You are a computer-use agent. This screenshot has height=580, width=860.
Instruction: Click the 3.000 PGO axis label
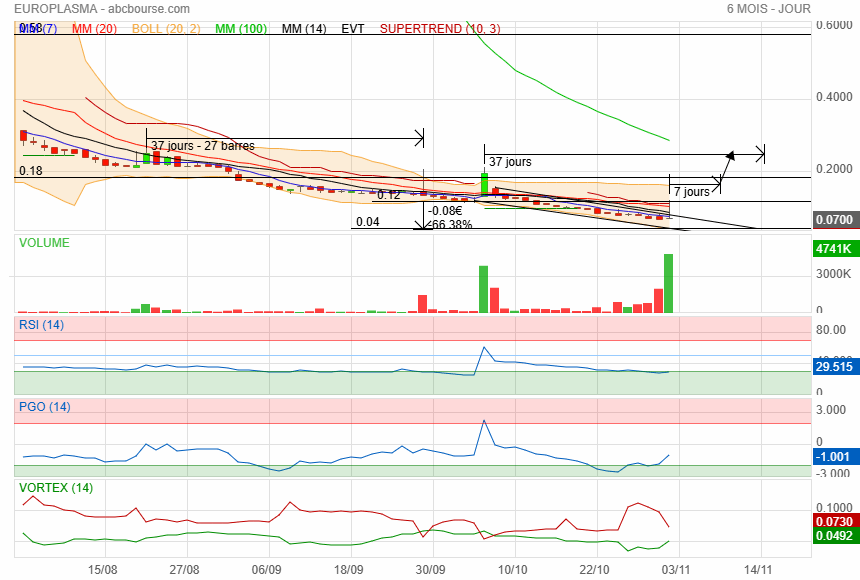[830, 410]
